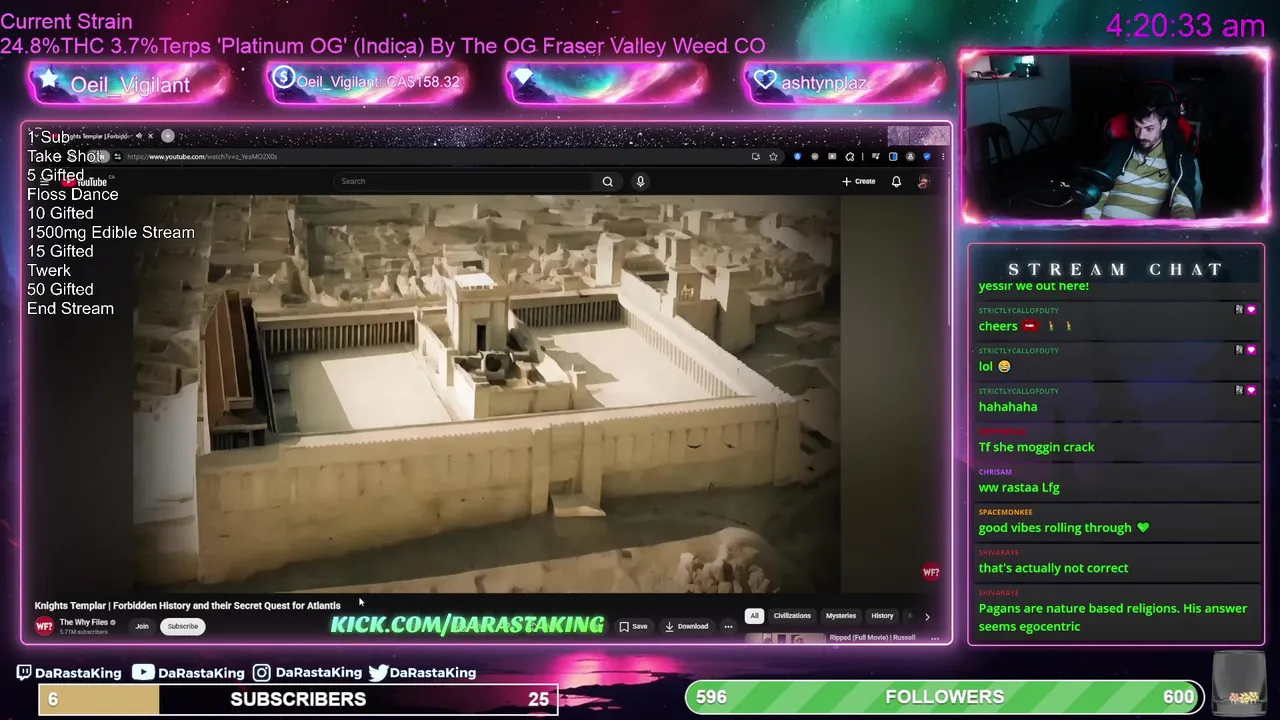This screenshot has height=720, width=1280.
Task: Click the SUBSCRIBERS progress bar
Action: pos(298,699)
